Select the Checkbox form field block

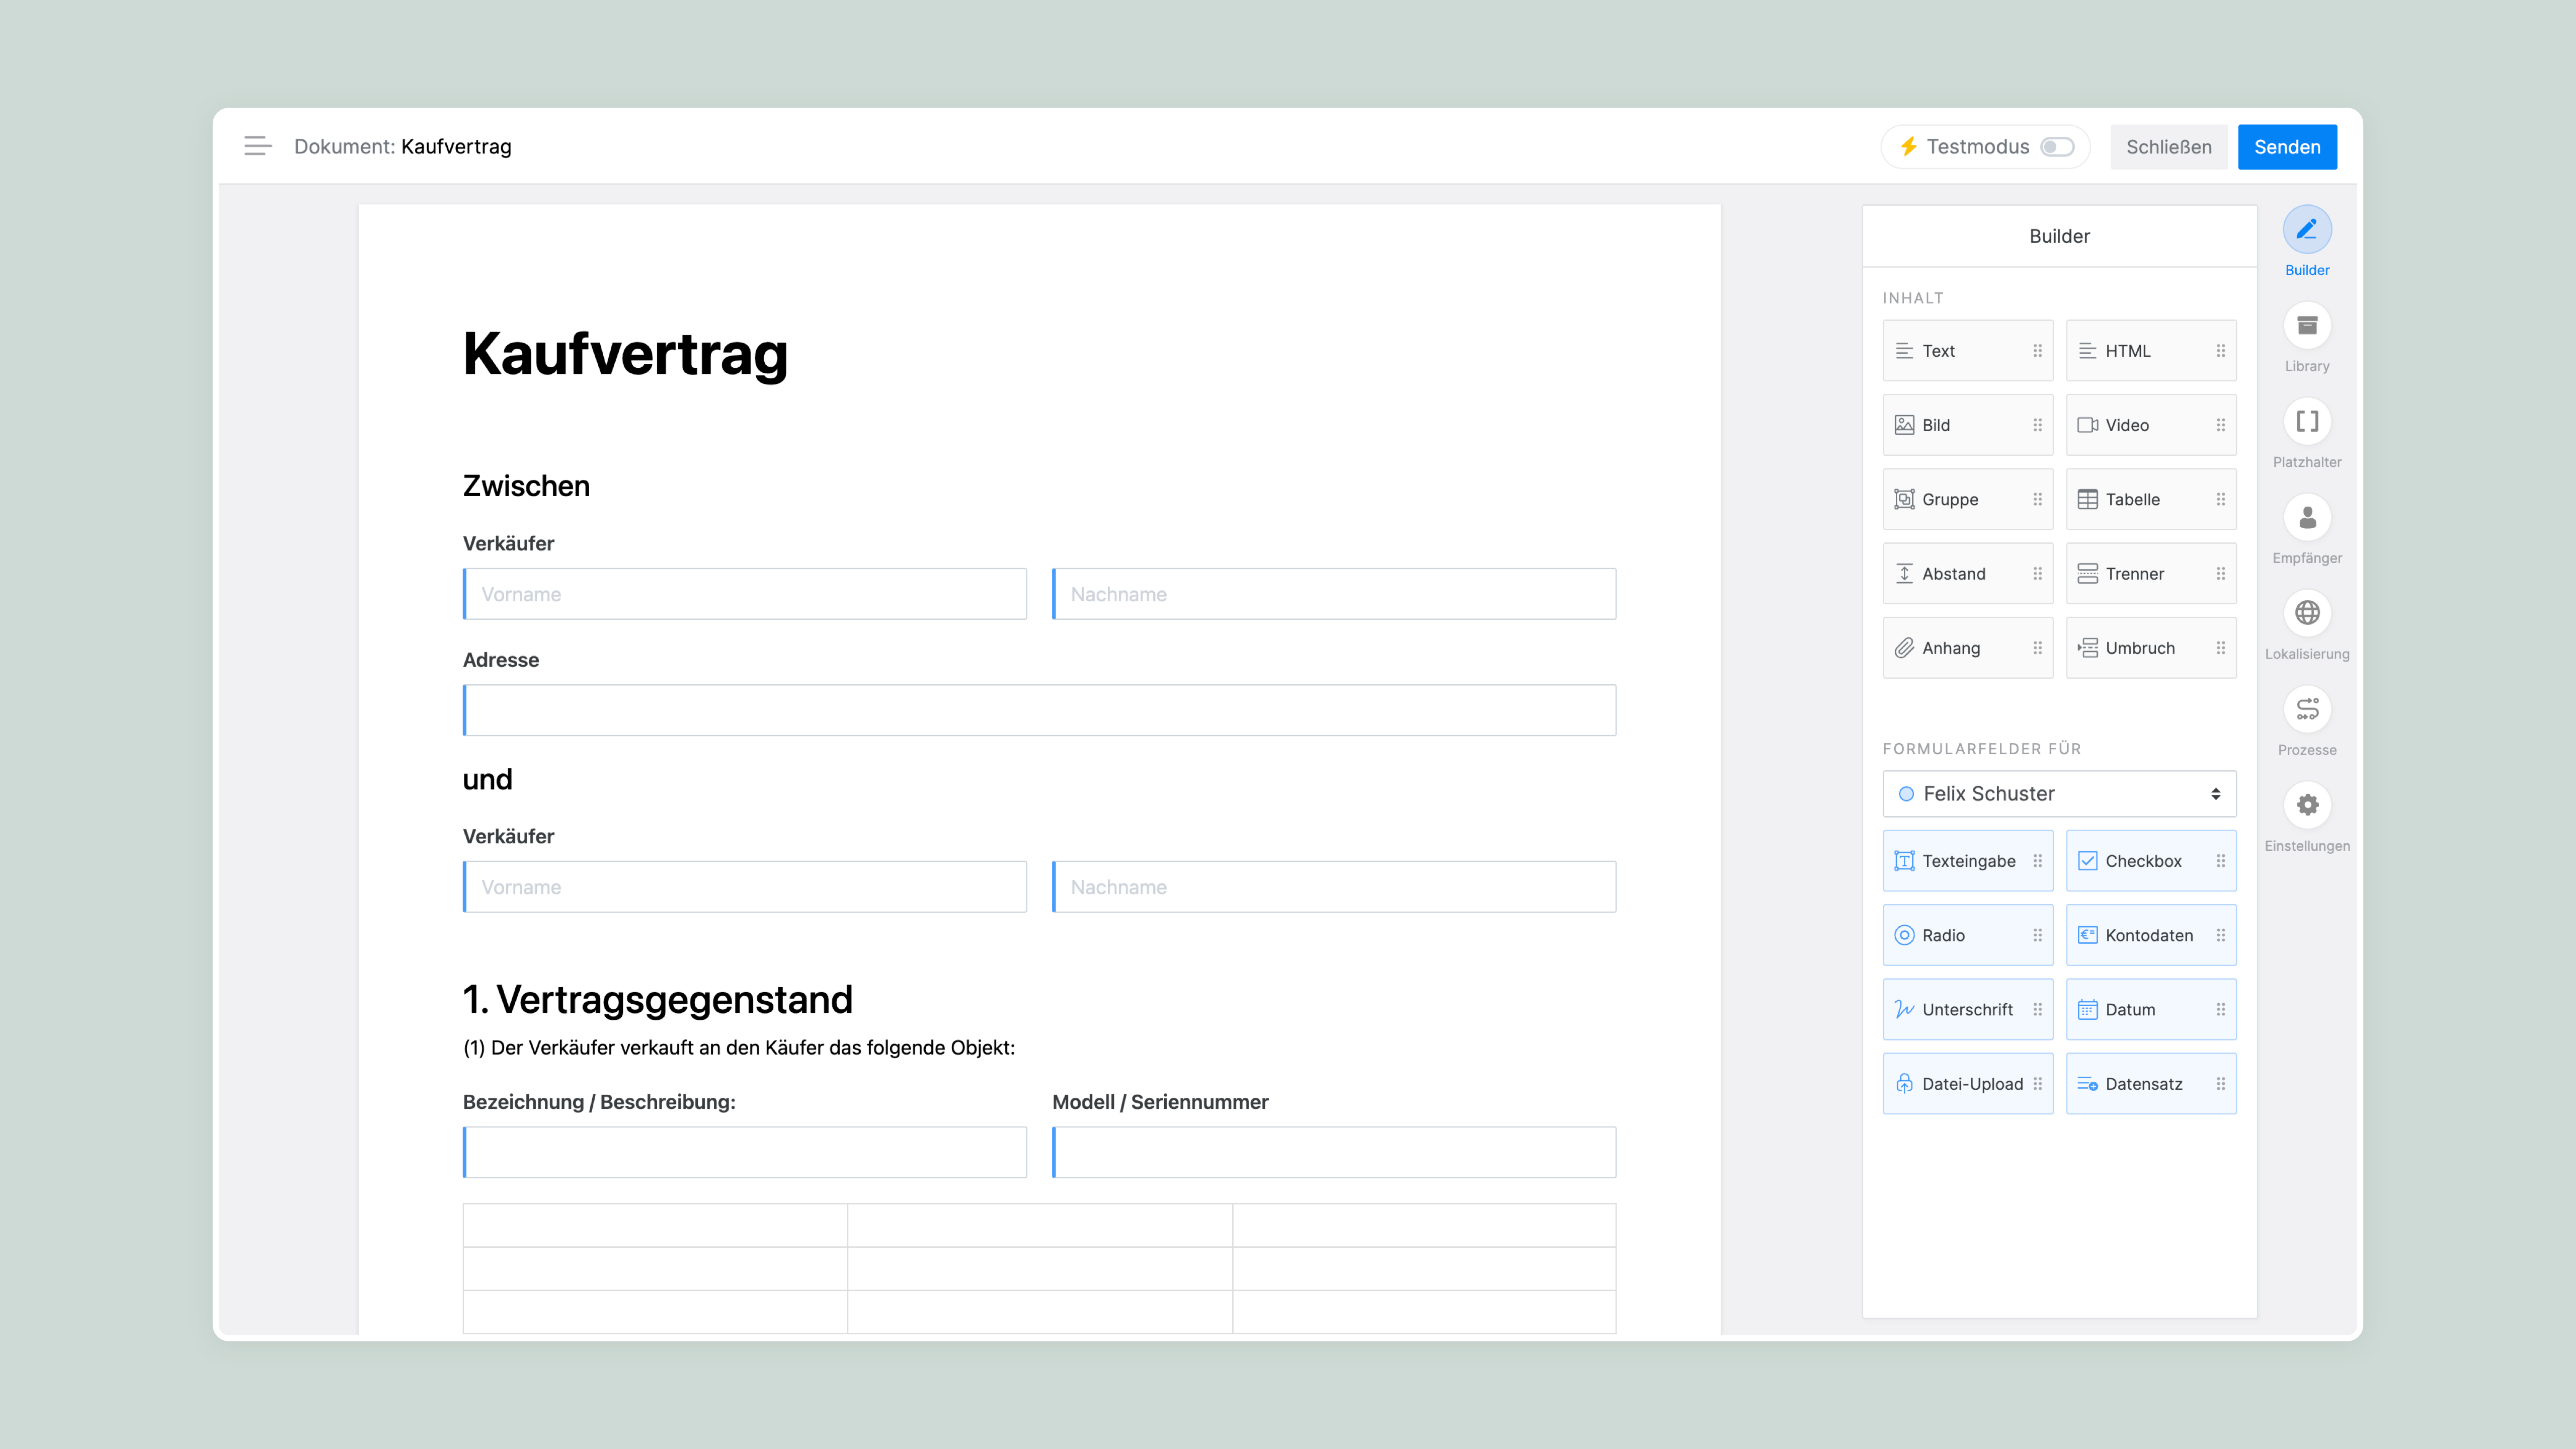click(2150, 861)
